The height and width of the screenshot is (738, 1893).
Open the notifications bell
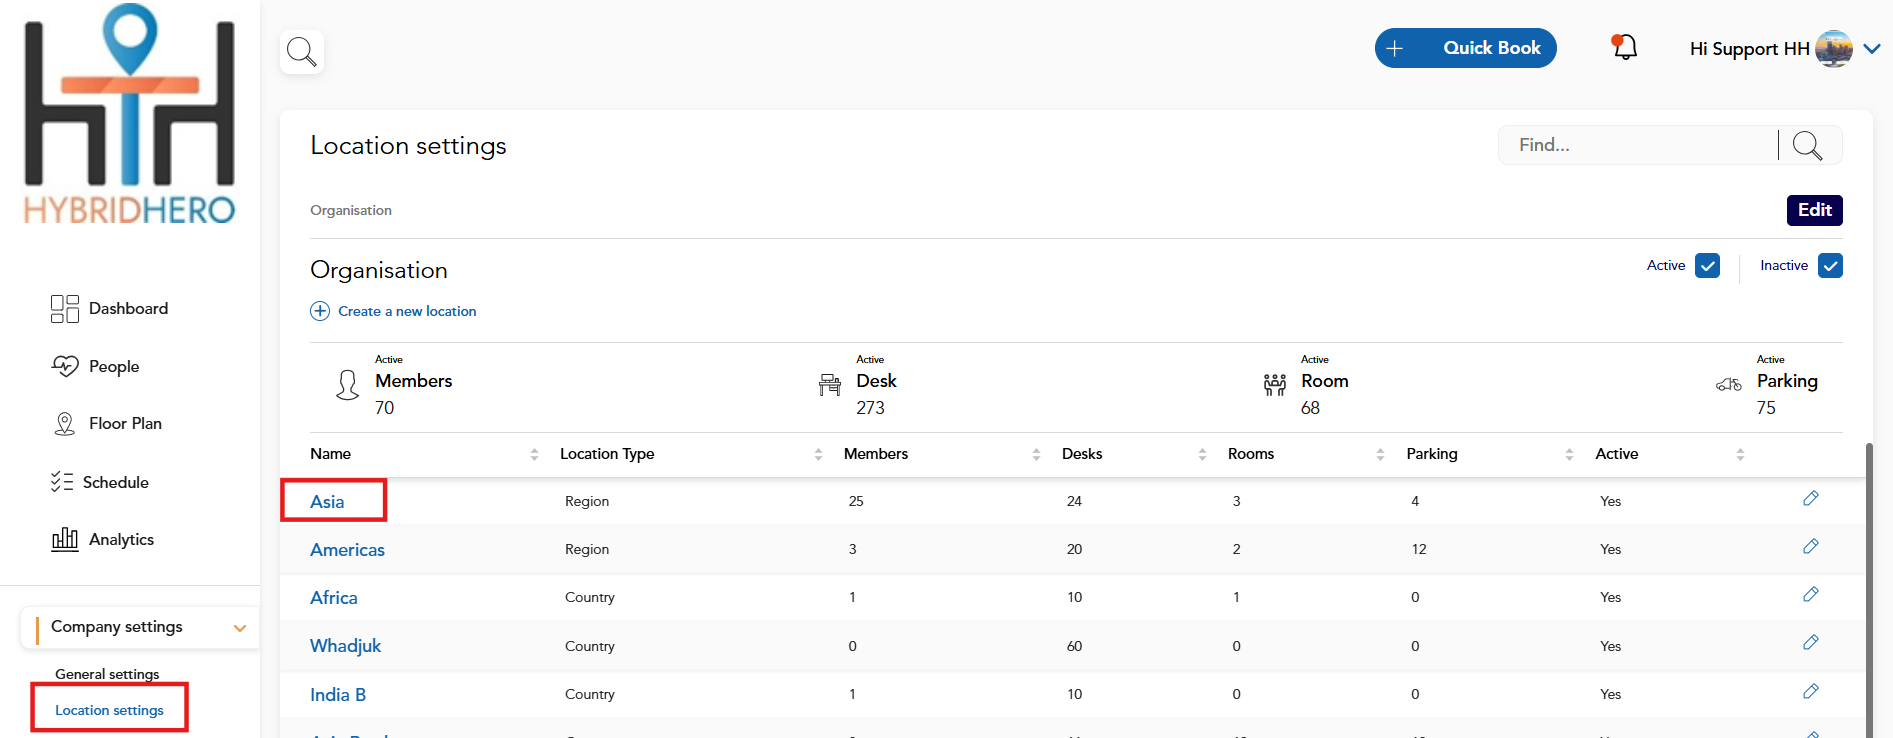click(1624, 47)
